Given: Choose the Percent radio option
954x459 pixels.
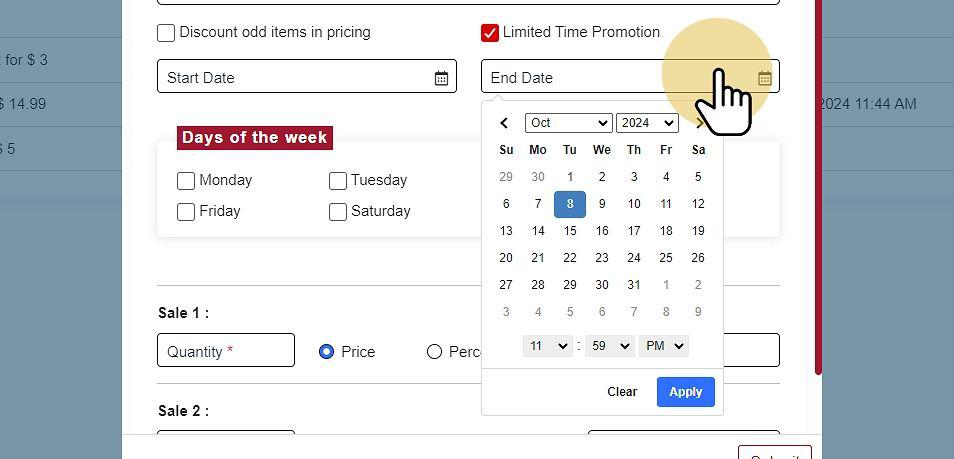Looking at the screenshot, I should tap(434, 352).
